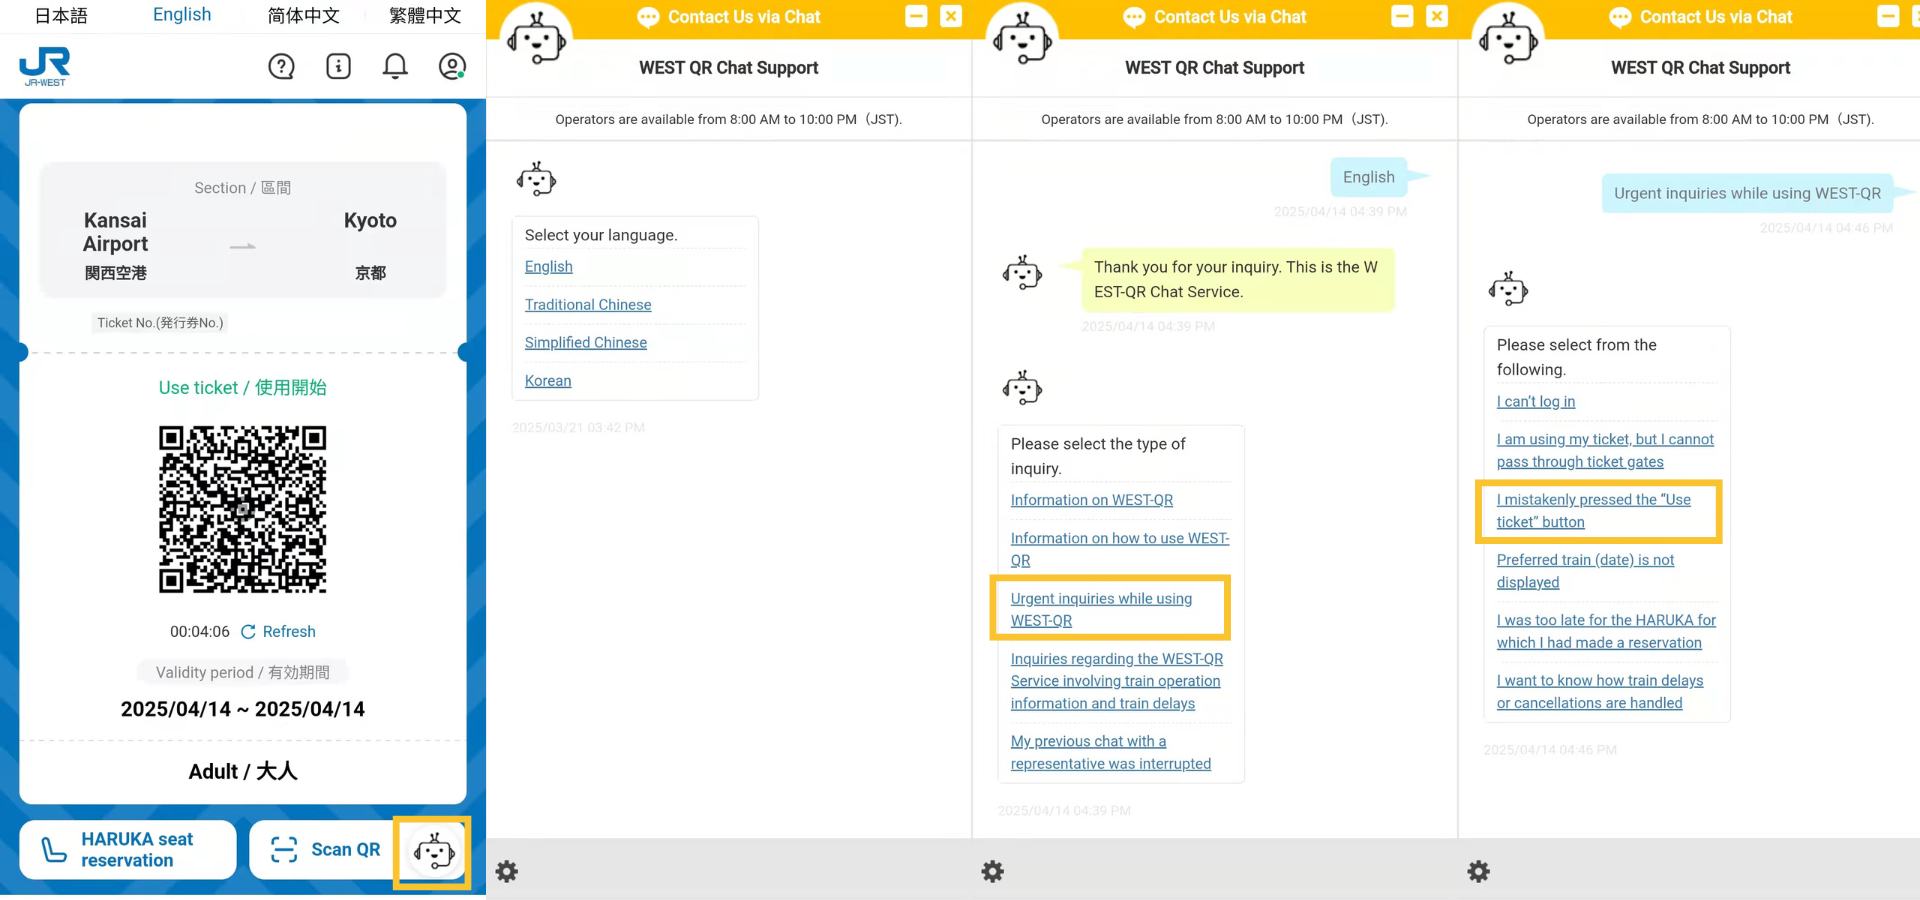Select too late for the HARUKA reservation
Screen dimensions: 1920x900
pos(1606,631)
